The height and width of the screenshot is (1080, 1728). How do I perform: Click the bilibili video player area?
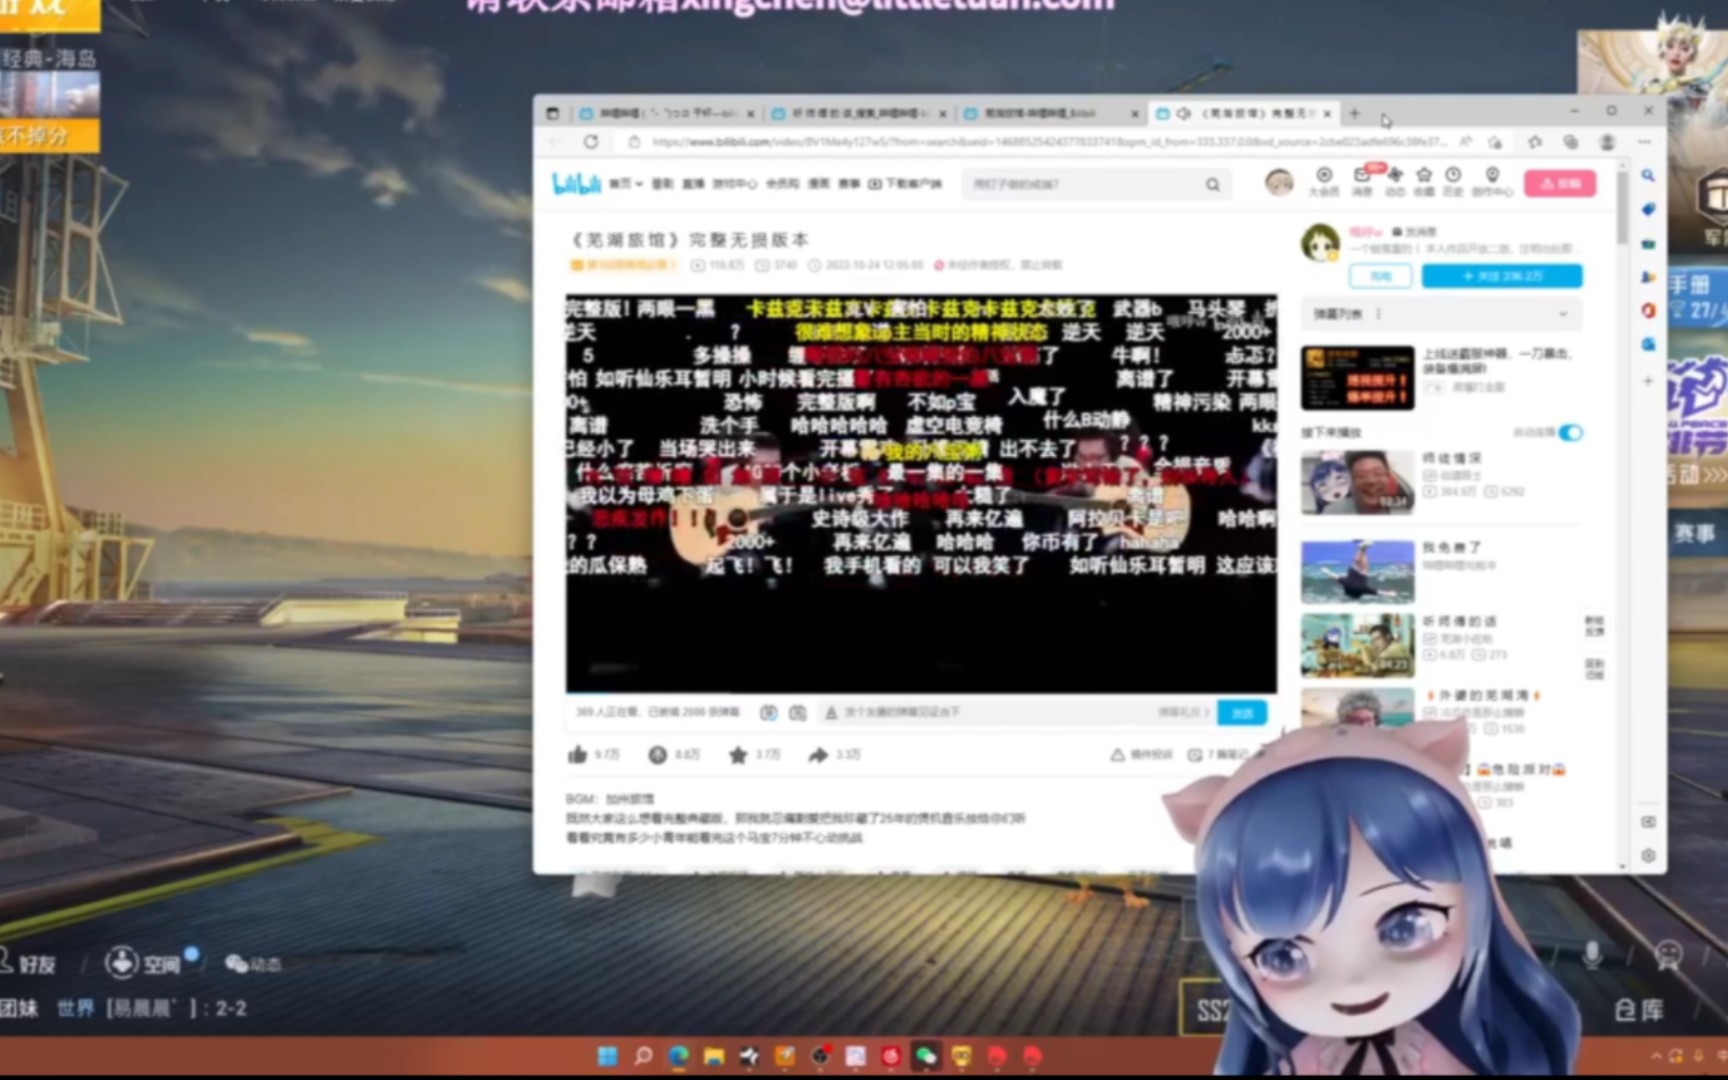[921, 493]
